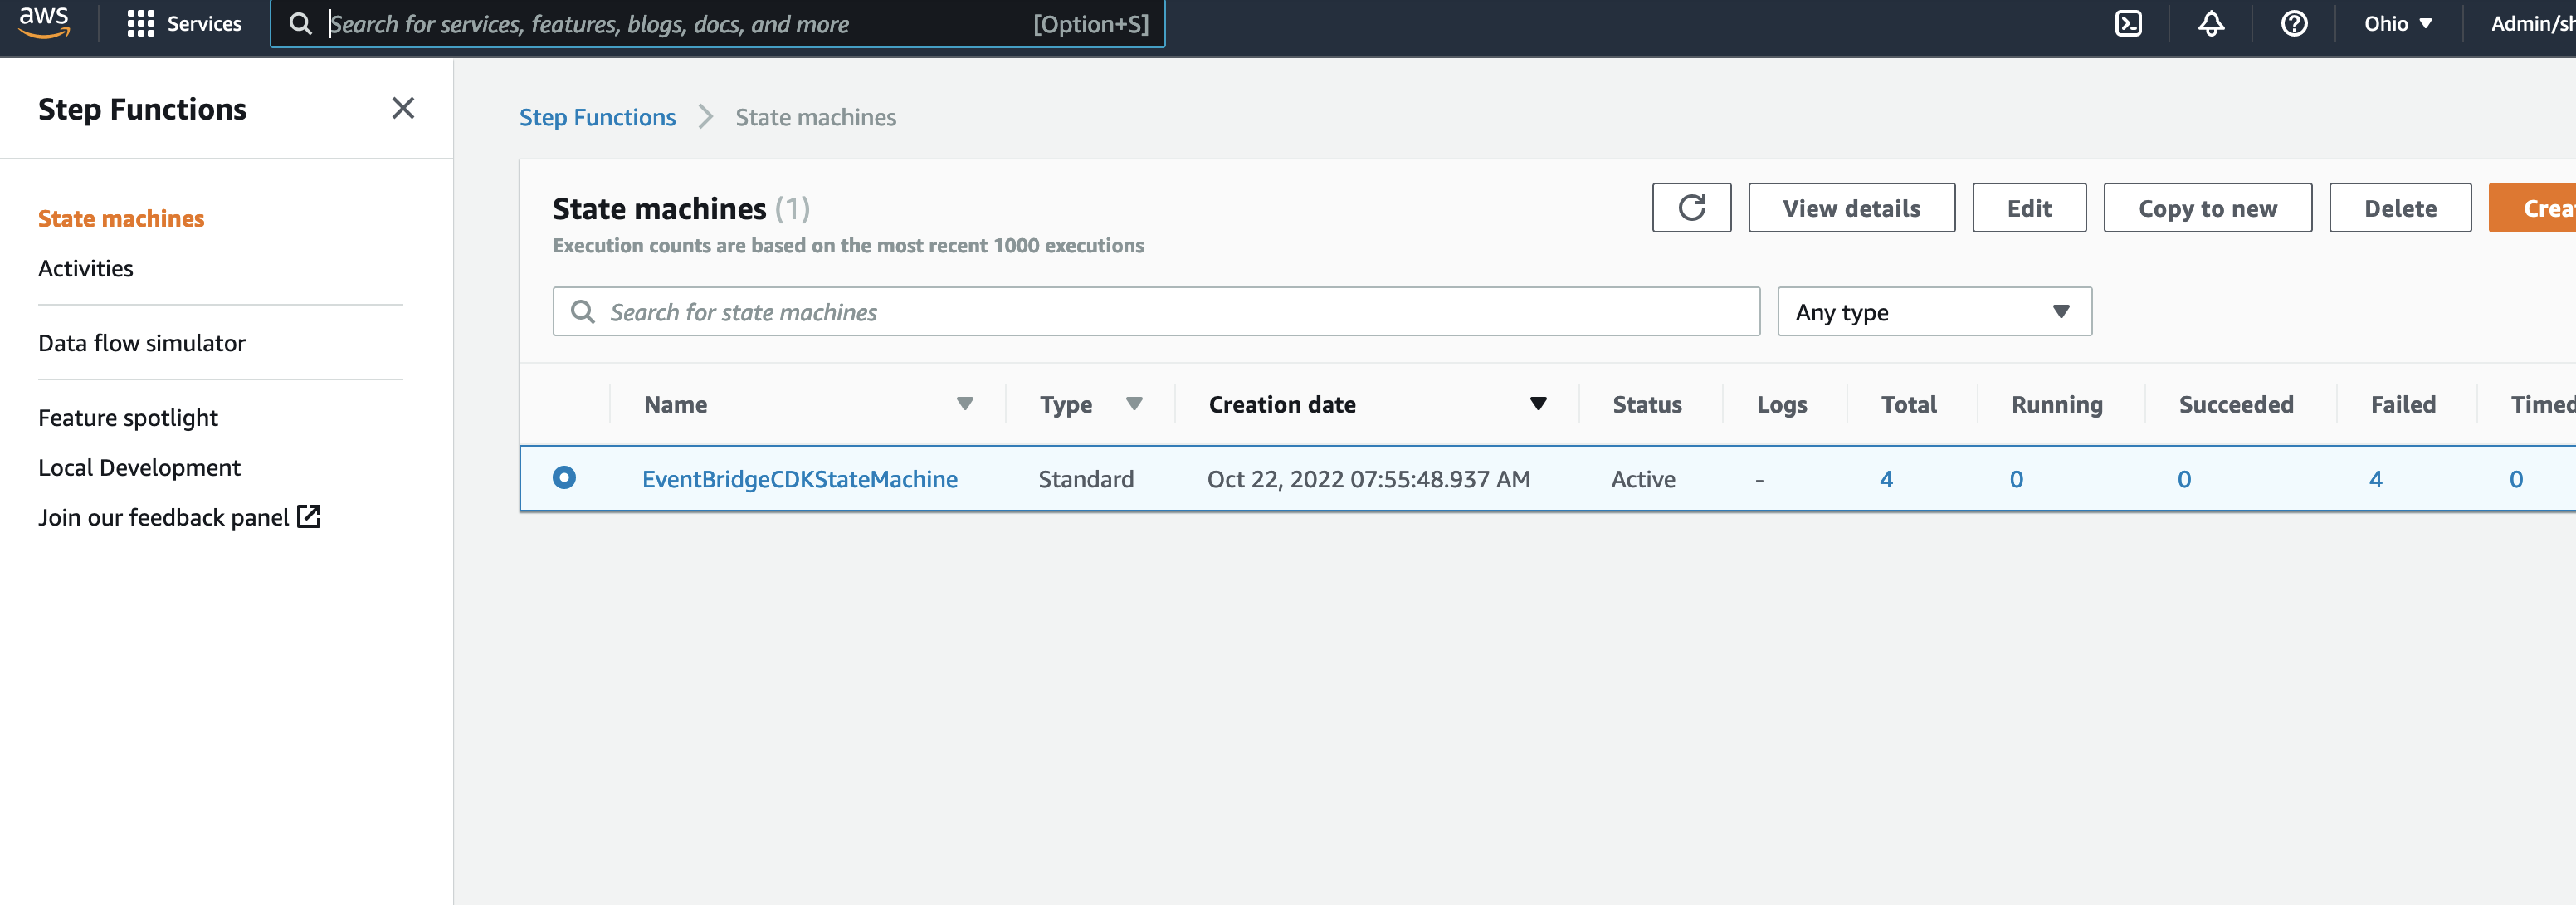Open the Admin account menu
2576x905 pixels.
point(2532,24)
